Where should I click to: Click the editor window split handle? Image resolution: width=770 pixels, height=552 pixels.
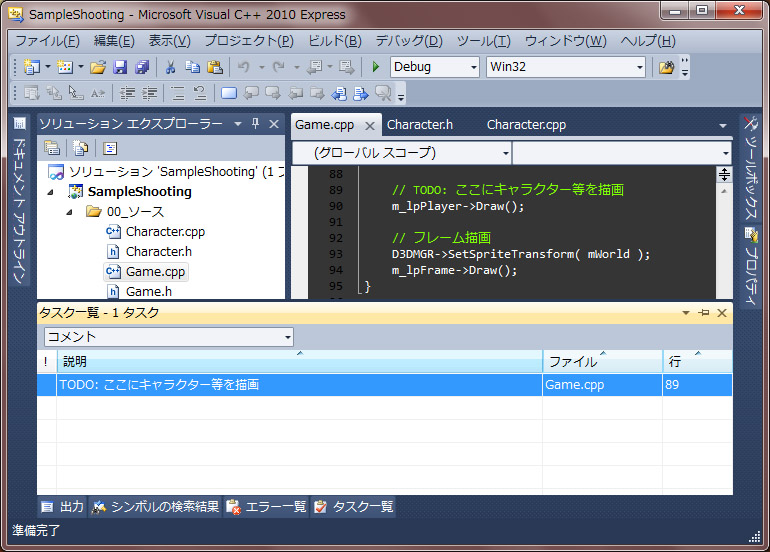click(724, 174)
